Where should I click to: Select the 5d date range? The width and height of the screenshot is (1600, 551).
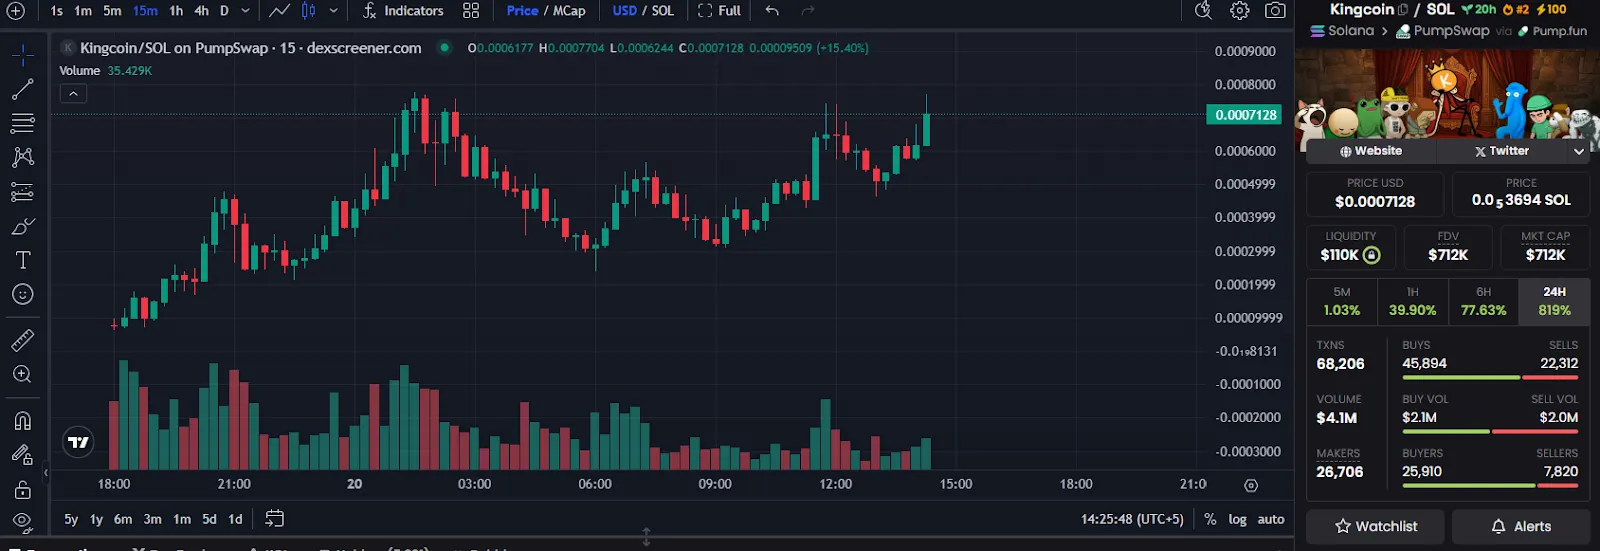point(209,519)
